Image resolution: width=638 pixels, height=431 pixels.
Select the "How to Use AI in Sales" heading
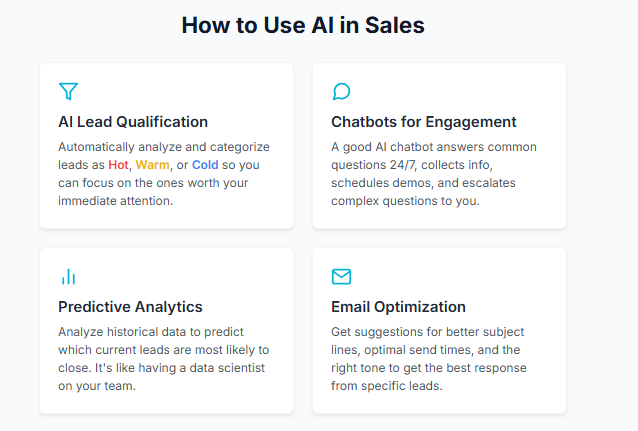click(303, 26)
